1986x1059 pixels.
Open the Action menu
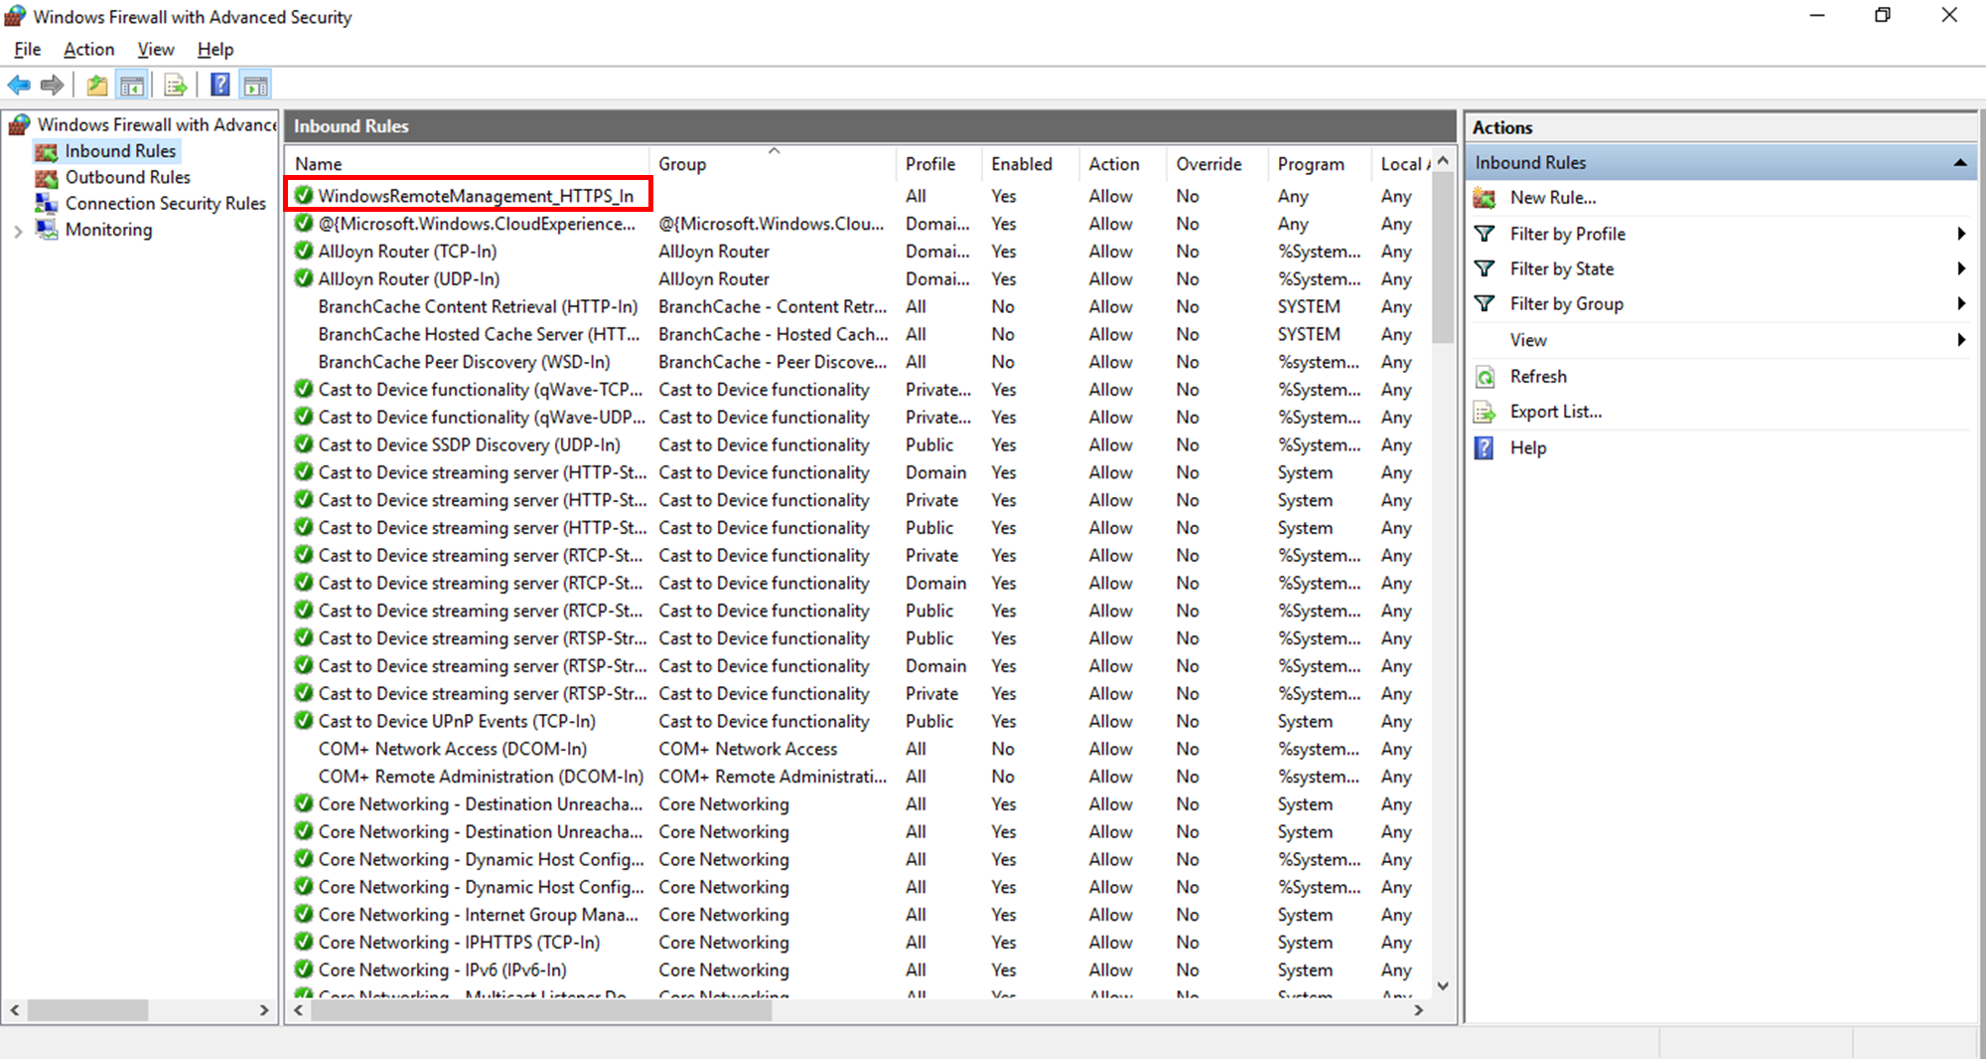pos(89,49)
